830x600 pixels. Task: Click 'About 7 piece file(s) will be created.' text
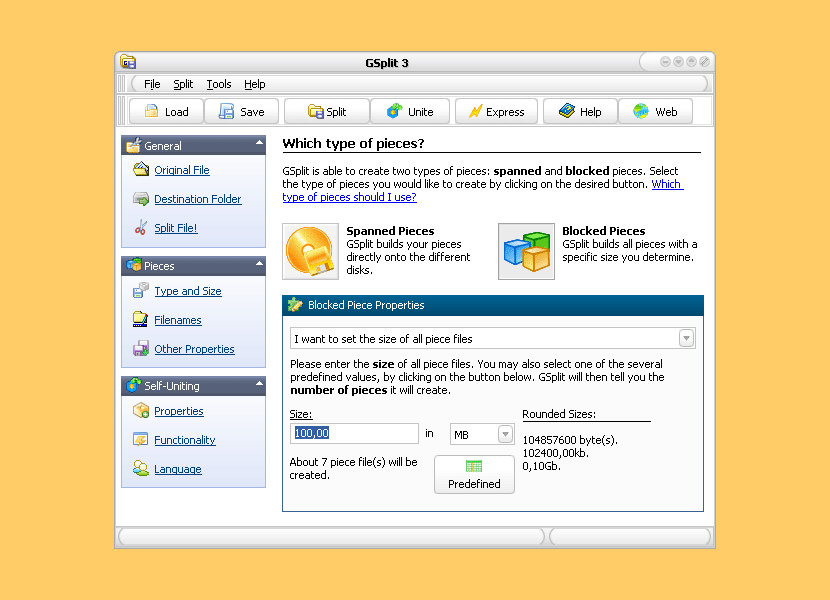pos(354,469)
